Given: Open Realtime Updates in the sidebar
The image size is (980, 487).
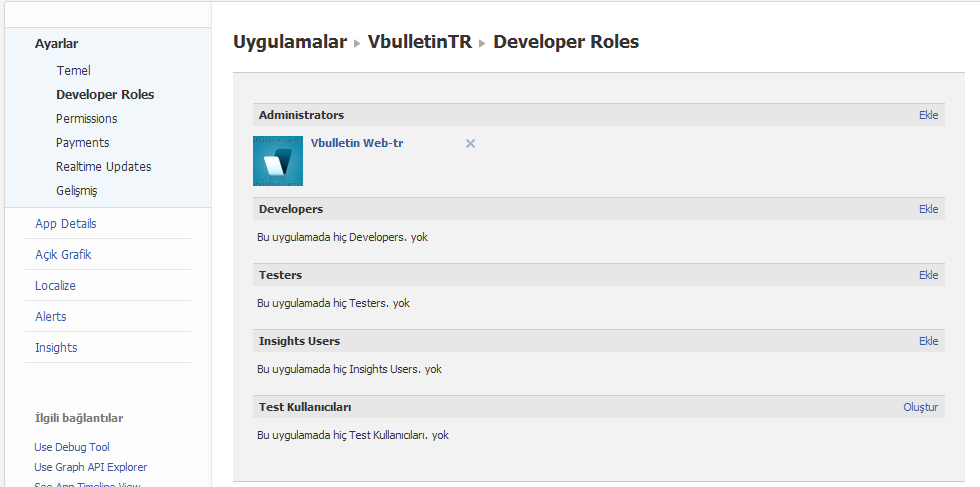Looking at the screenshot, I should (103, 167).
